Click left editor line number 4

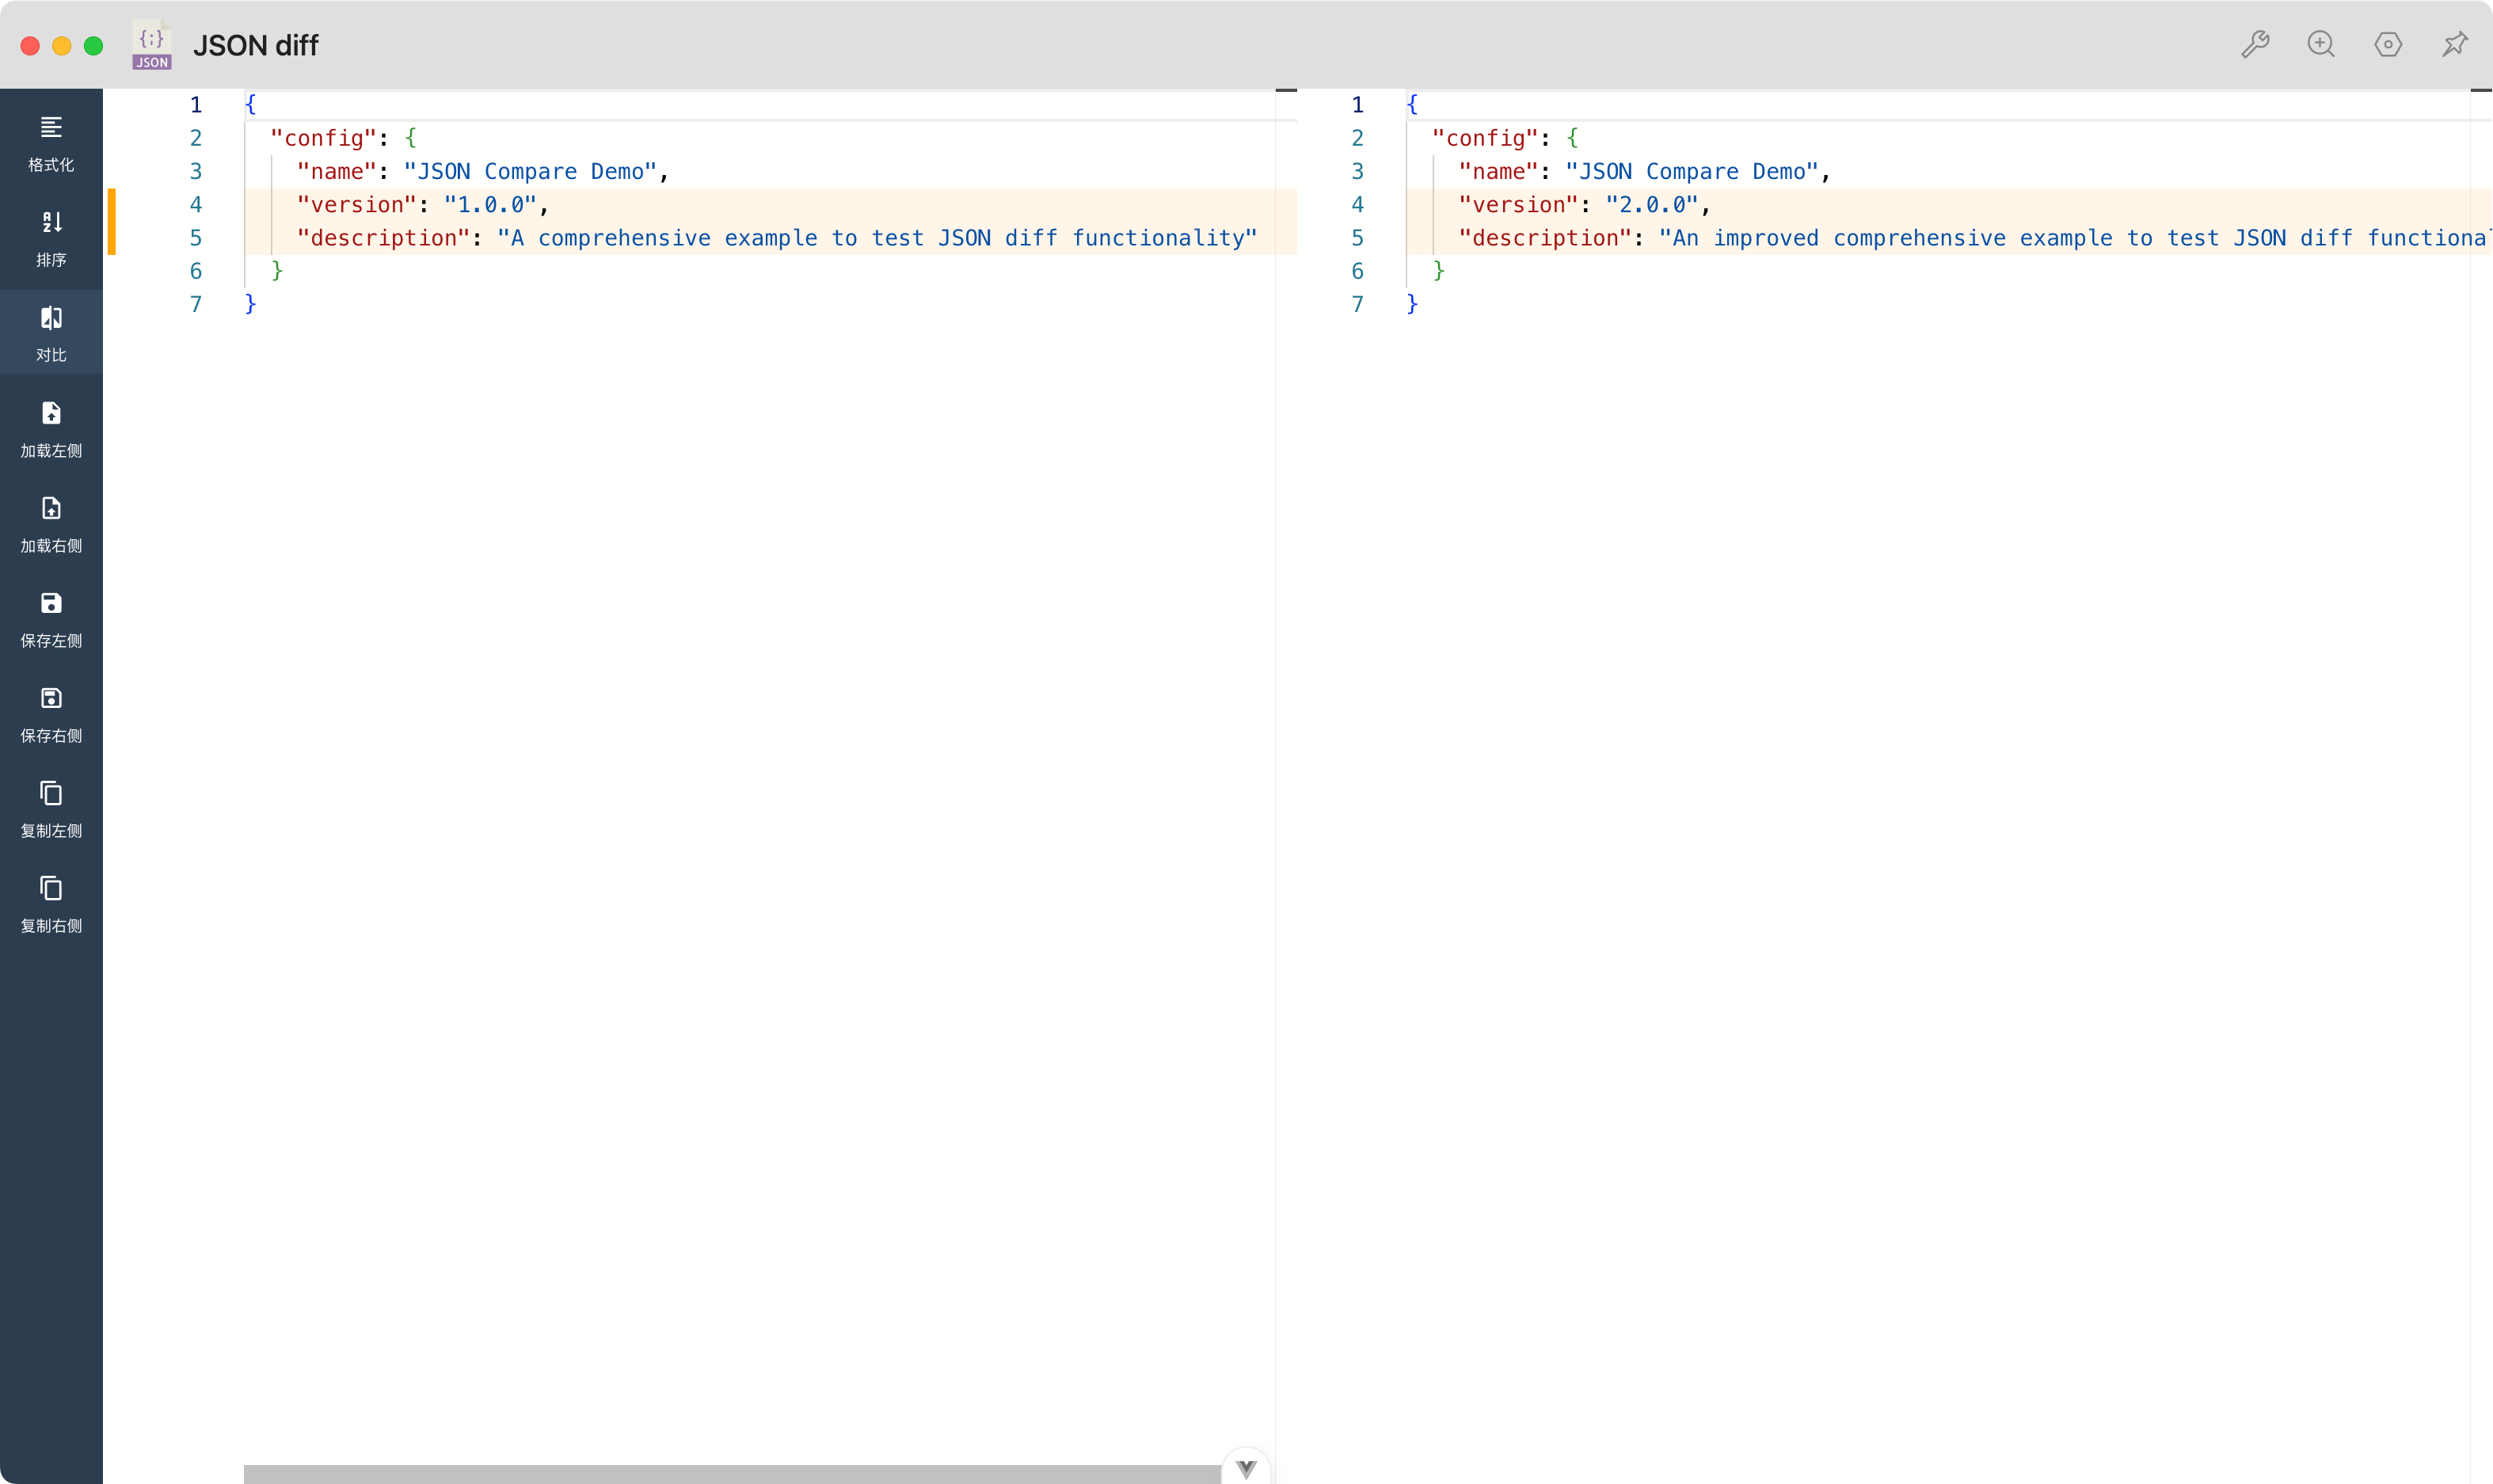tap(196, 205)
